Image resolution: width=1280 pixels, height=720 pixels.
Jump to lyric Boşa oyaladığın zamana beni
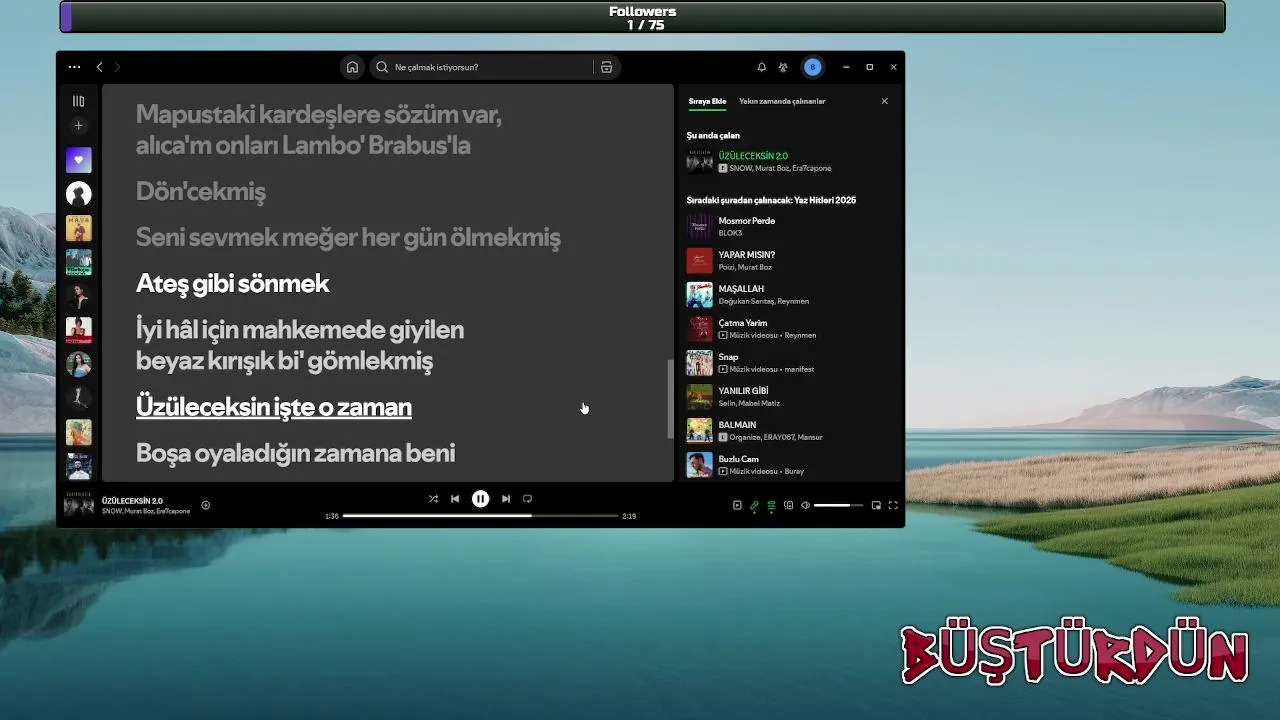pyautogui.click(x=295, y=453)
